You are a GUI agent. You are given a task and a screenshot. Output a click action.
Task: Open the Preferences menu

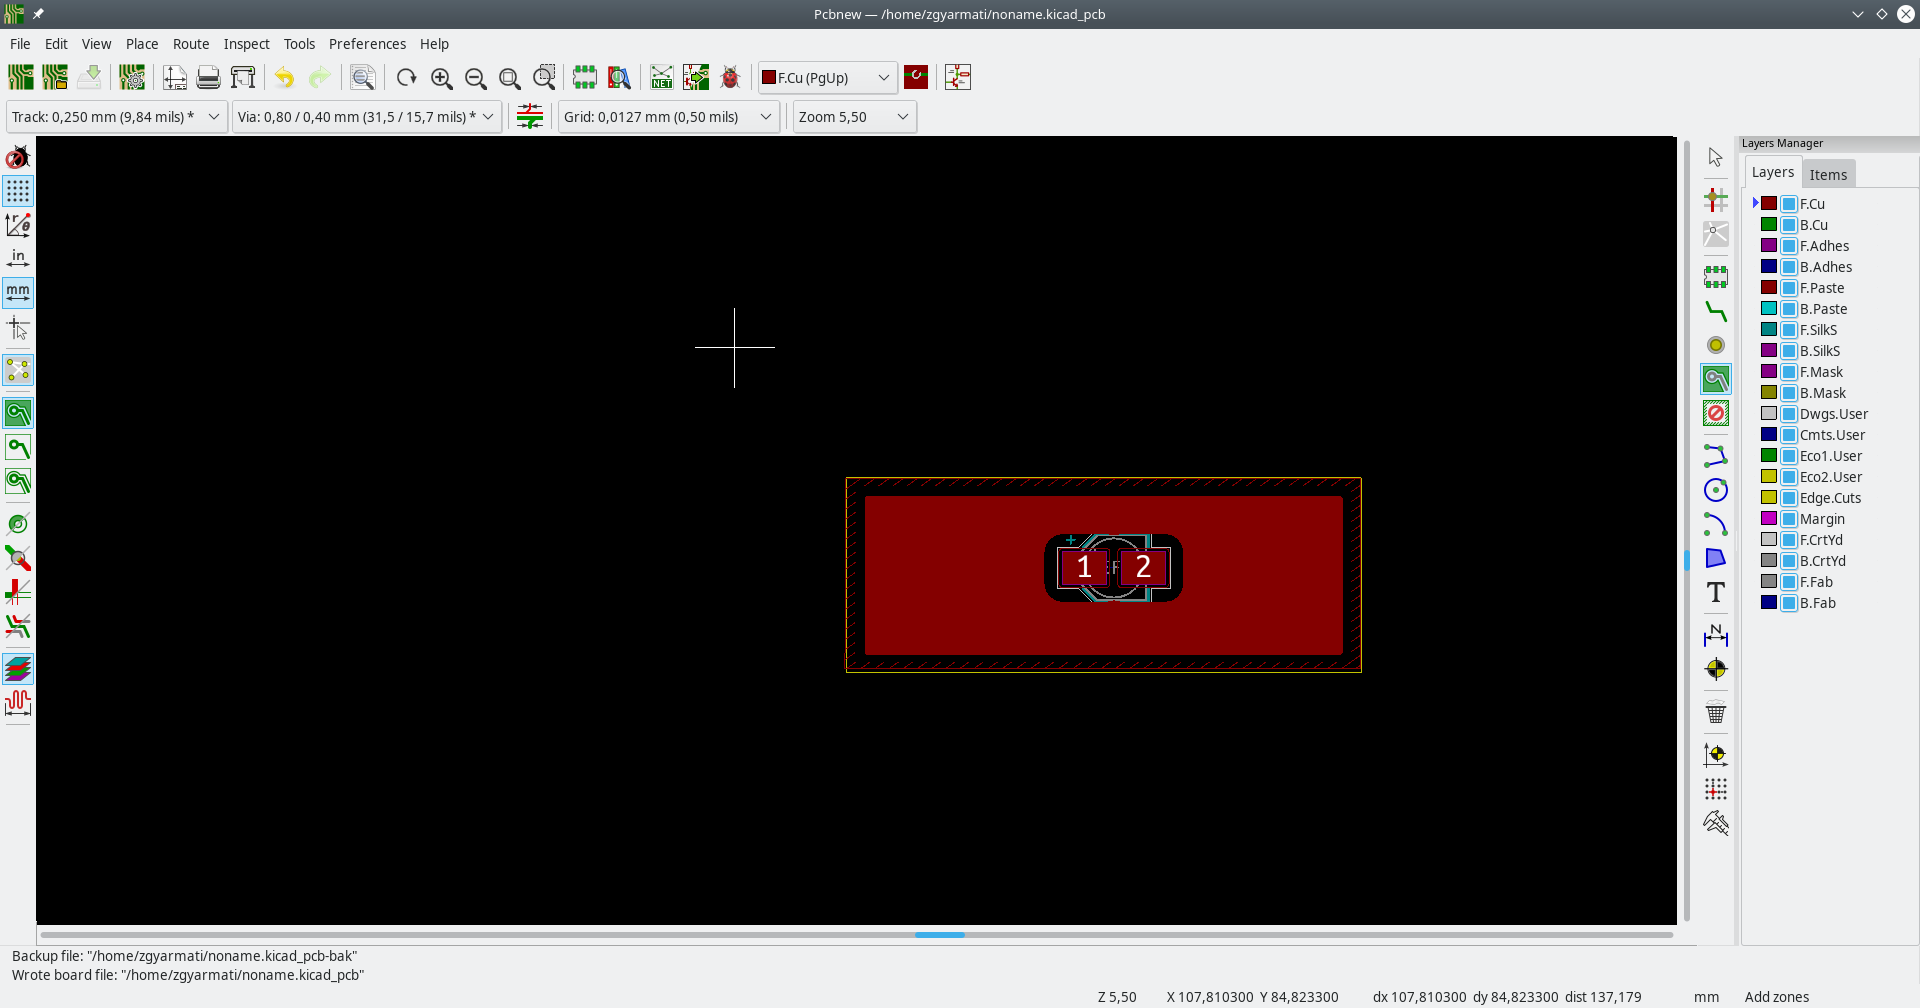coord(367,44)
